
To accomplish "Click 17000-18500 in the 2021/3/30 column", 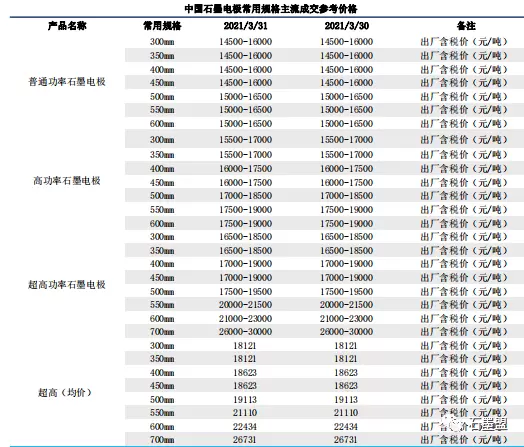I will point(347,195).
